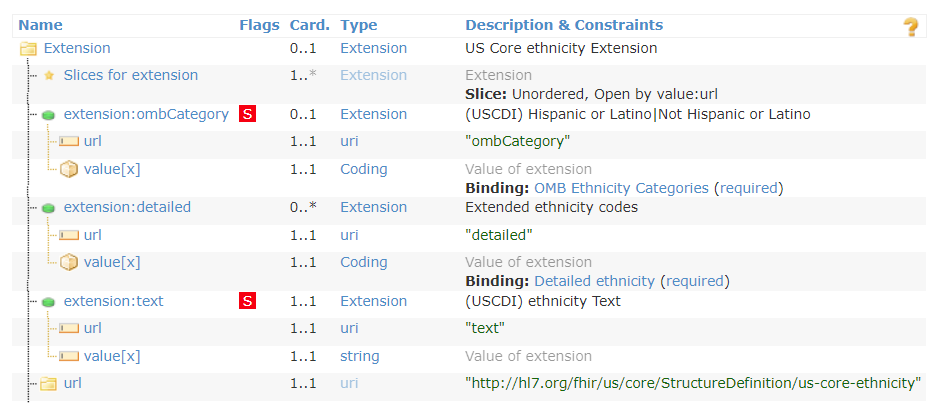Select the extension:detailed tree item
The width and height of the screenshot is (945, 403).
tap(127, 207)
